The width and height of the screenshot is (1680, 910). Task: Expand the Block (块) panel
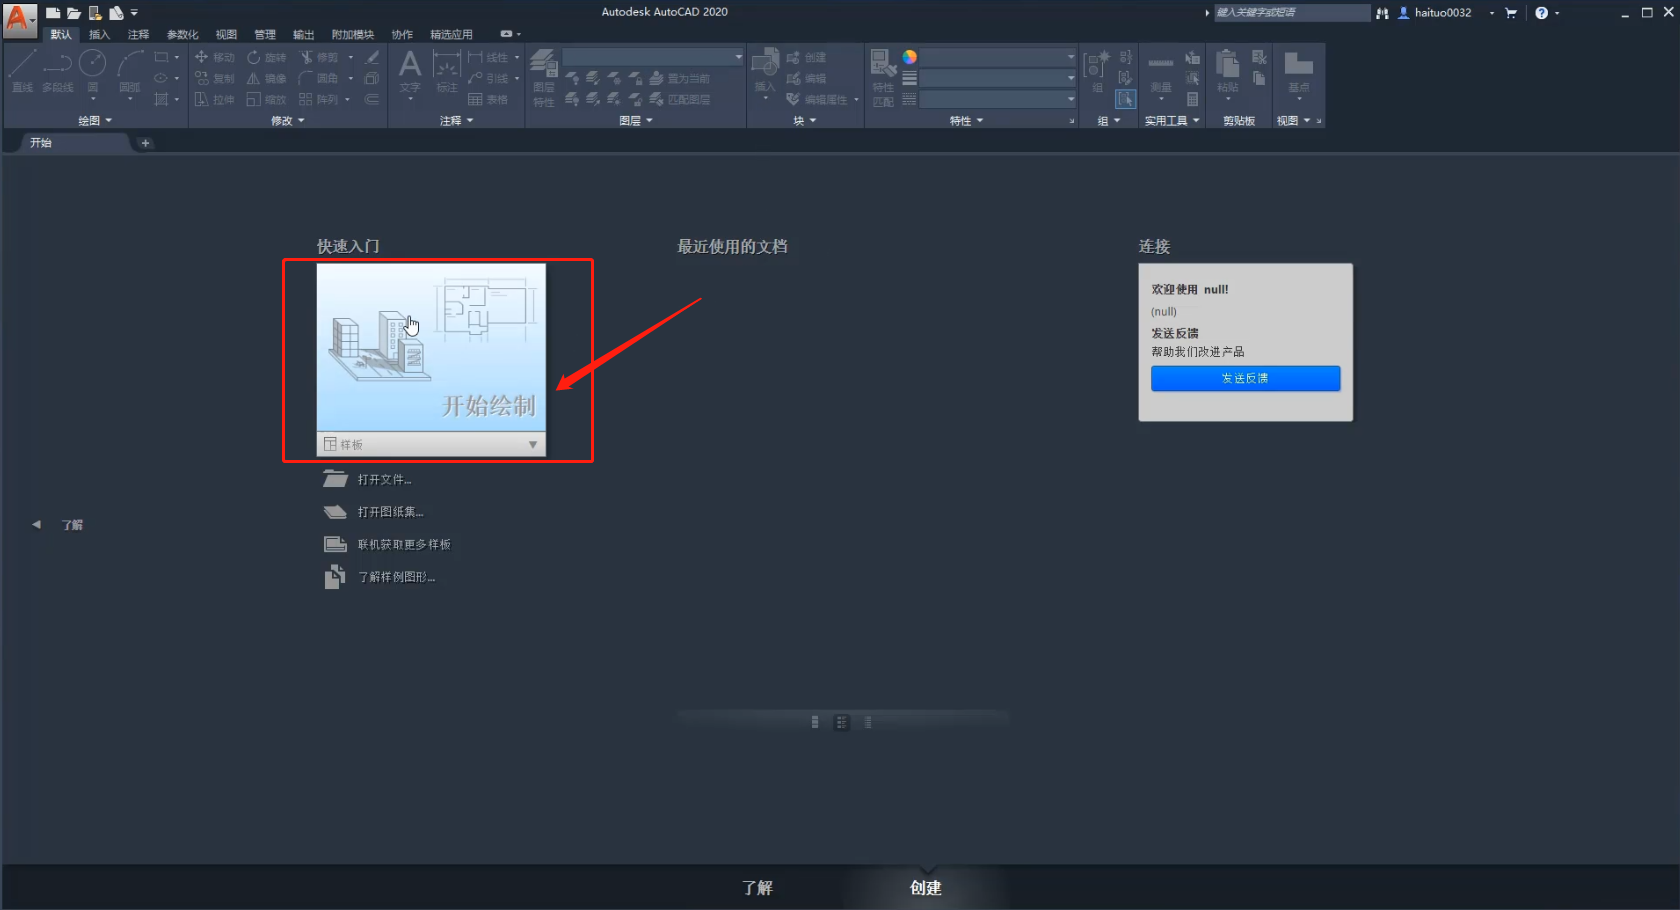coord(805,120)
